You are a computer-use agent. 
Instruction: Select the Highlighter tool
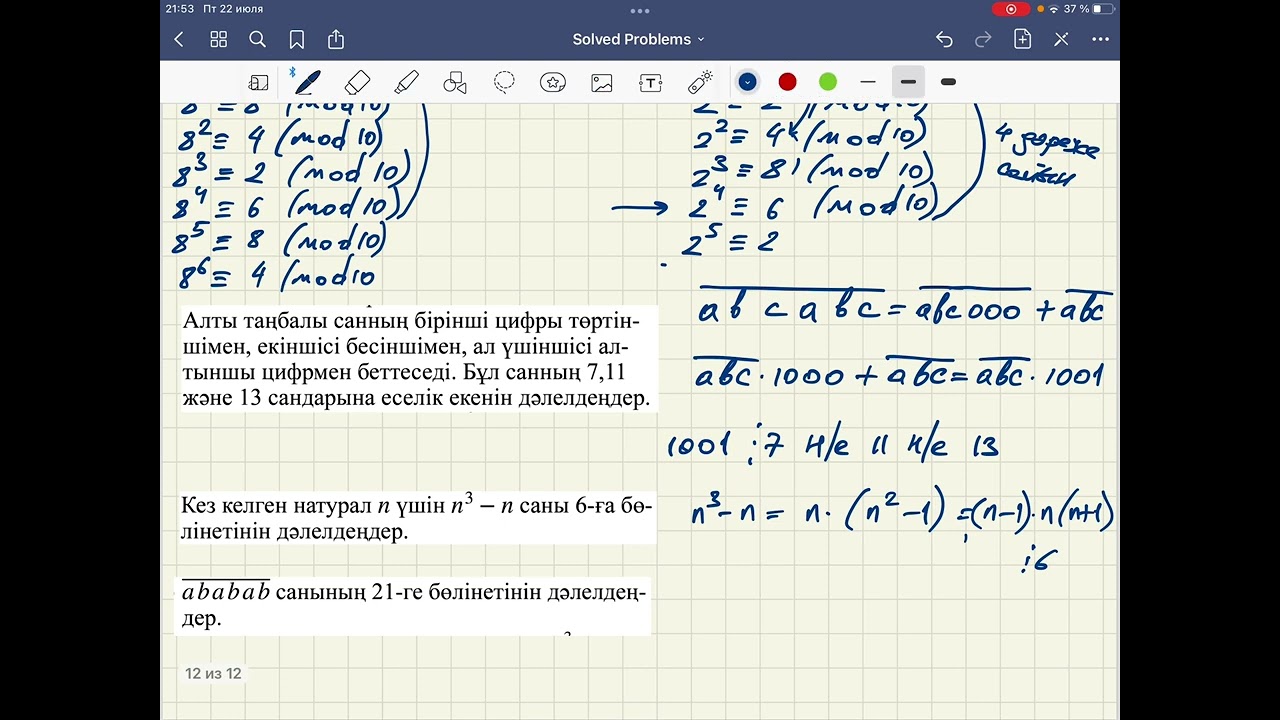tap(406, 82)
